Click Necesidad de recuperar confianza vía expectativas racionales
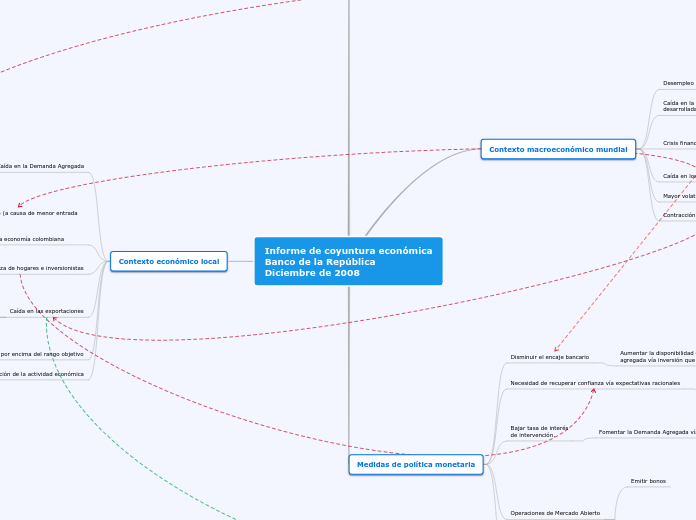 [595, 383]
